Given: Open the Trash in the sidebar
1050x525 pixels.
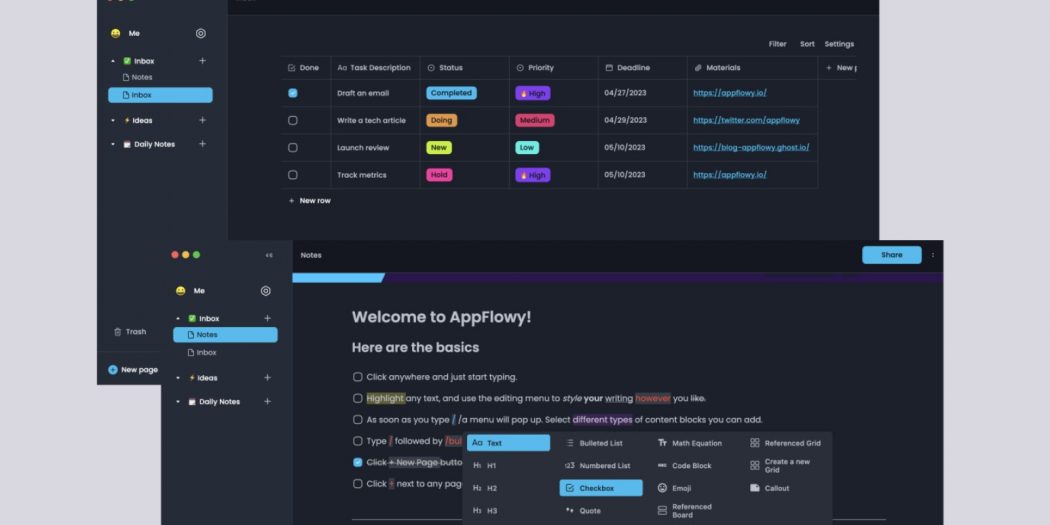Looking at the screenshot, I should (x=129, y=332).
